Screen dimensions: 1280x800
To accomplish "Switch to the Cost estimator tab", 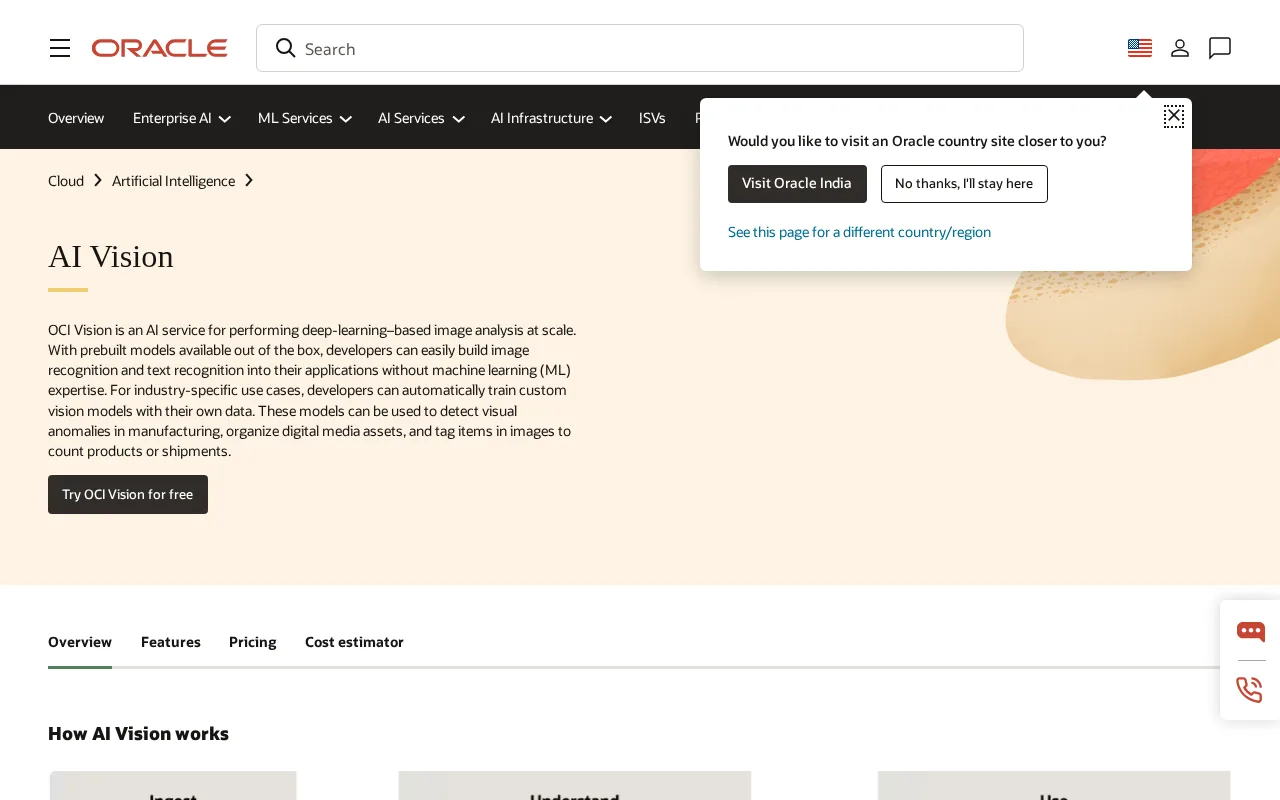I will [354, 642].
